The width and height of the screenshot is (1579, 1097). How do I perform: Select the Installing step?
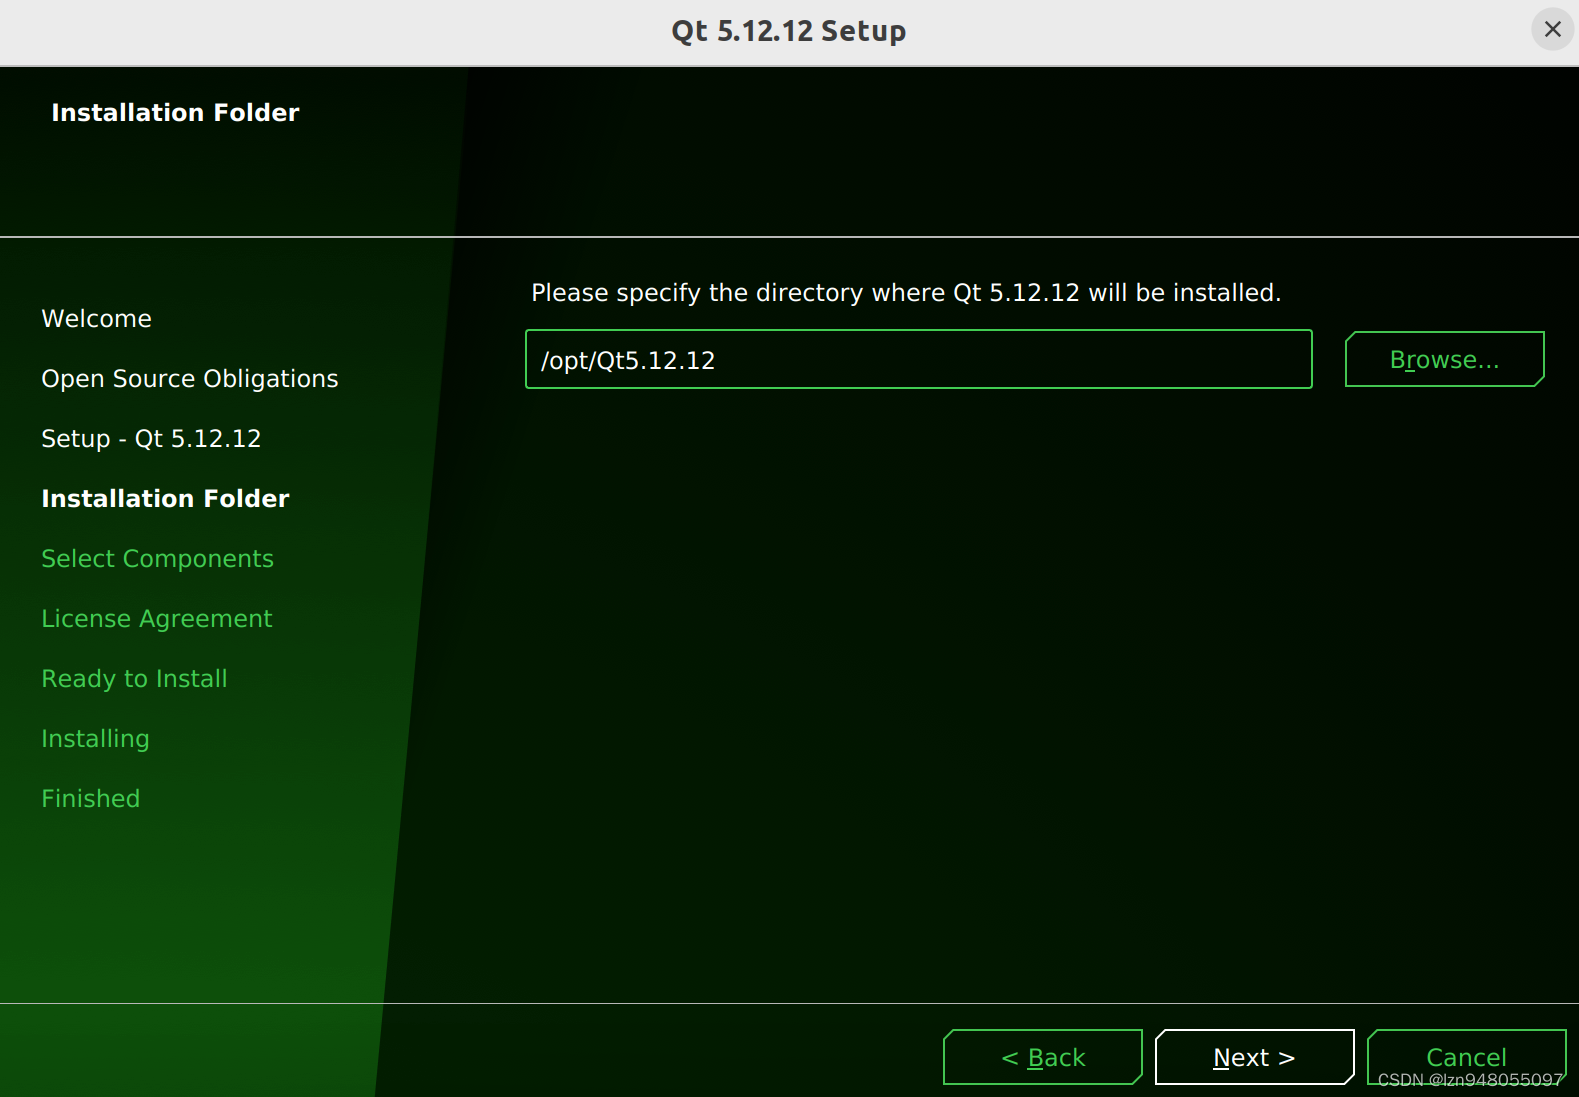[x=95, y=739]
